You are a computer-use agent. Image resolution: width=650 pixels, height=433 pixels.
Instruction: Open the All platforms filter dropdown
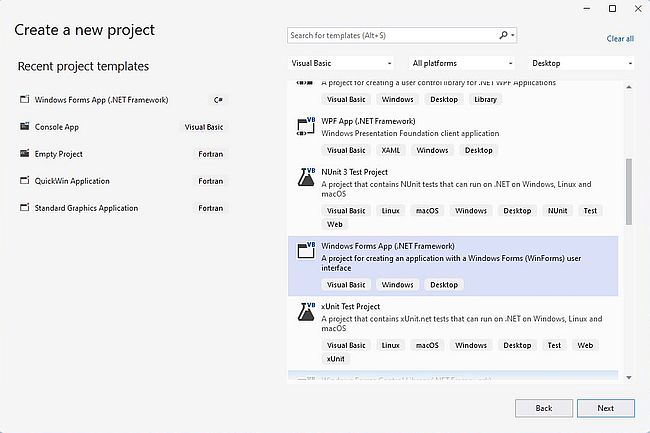(462, 63)
